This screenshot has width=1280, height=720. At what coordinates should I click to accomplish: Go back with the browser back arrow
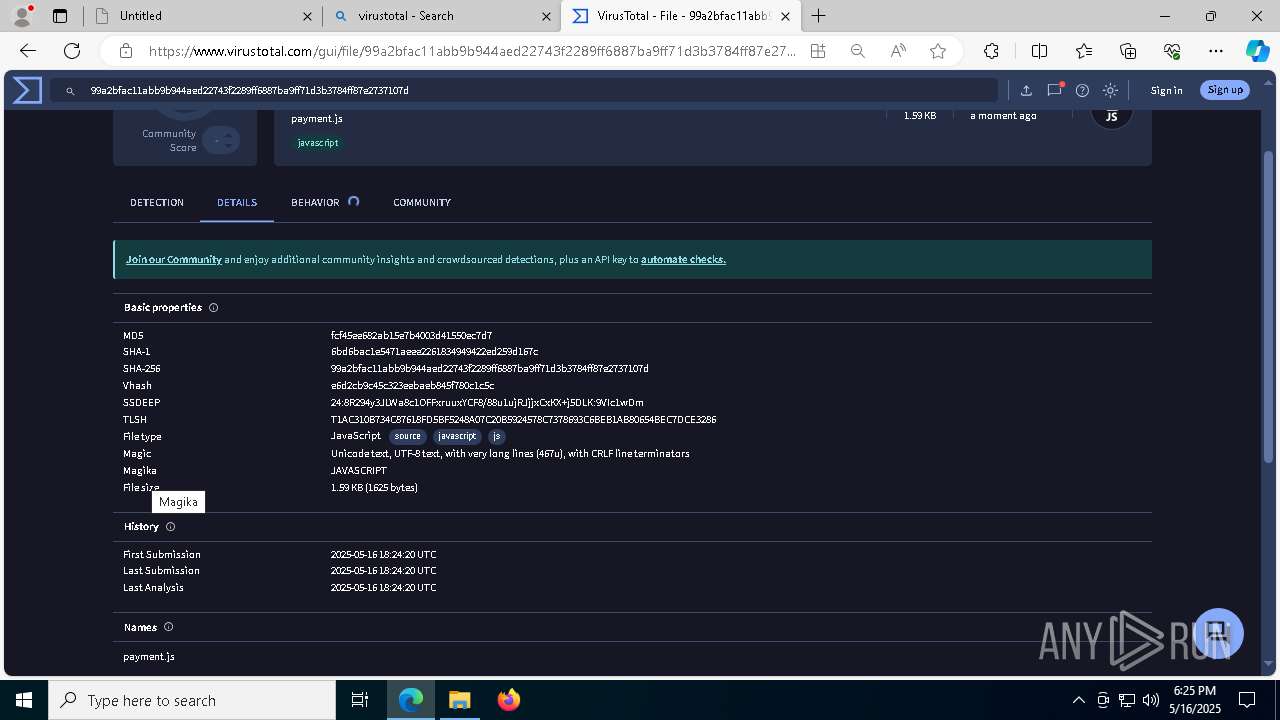28,51
